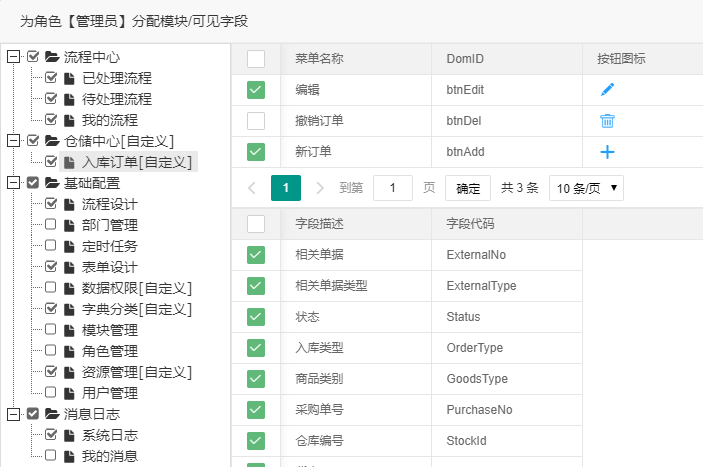This screenshot has width=703, height=467.
Task: Click the previous page arrow in pagination
Action: [x=251, y=188]
